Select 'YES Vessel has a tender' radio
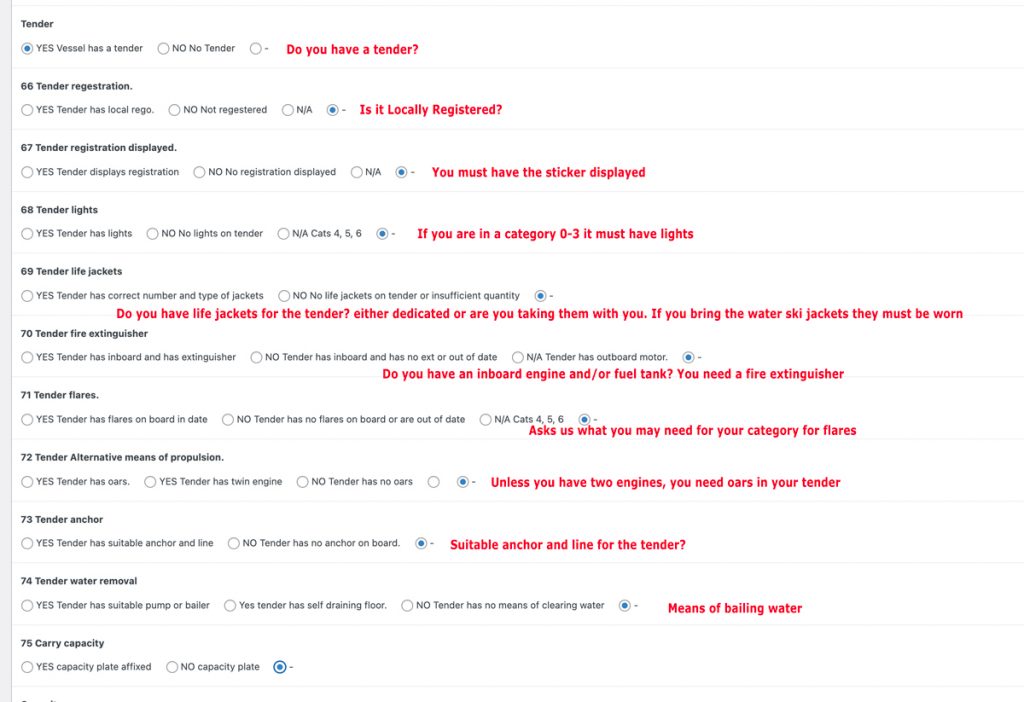The width and height of the screenshot is (1024, 702). pos(27,48)
